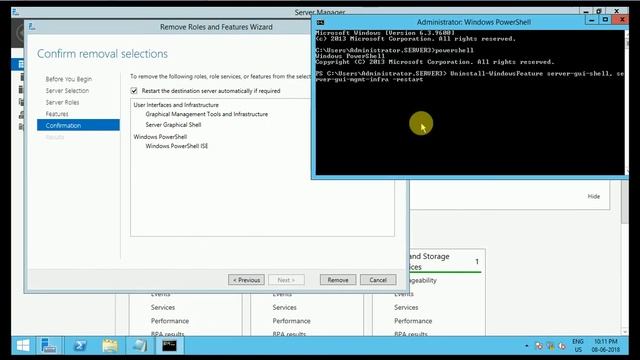Open Performance in the third server tile
Viewport: 640px width, 360px height.
[413, 321]
